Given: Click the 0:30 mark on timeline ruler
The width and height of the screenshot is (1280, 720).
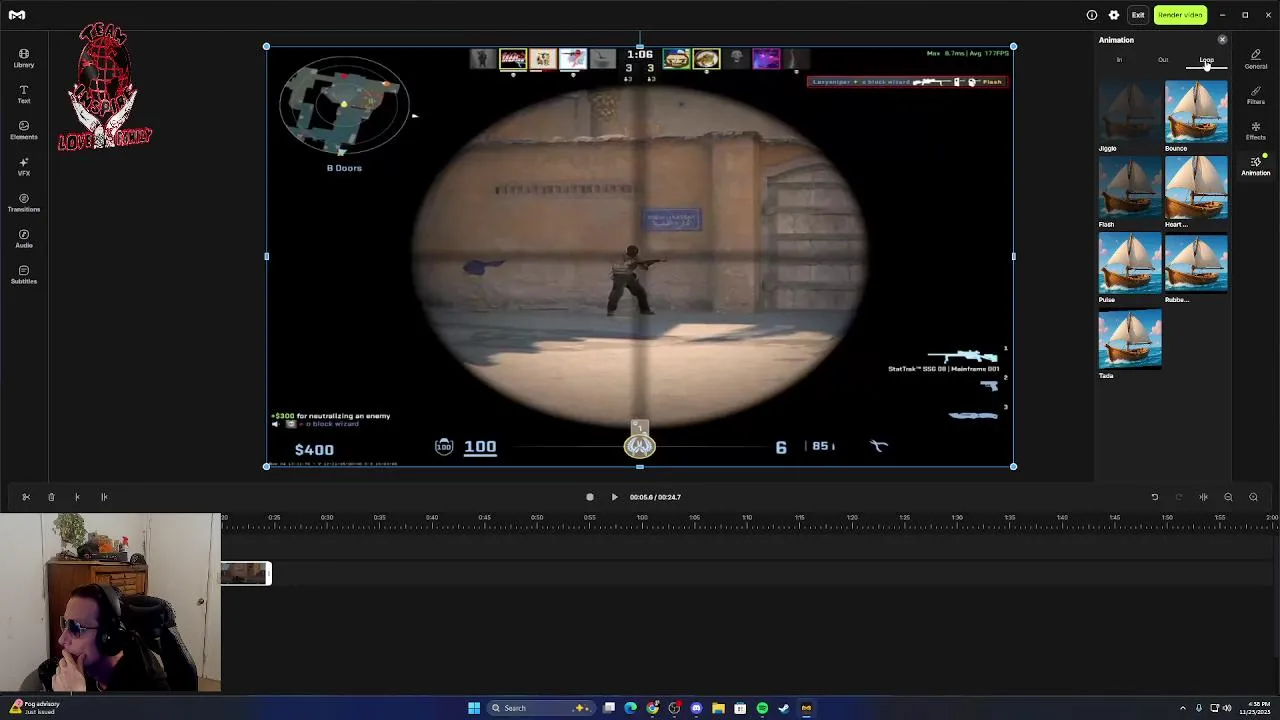Looking at the screenshot, I should tap(327, 517).
